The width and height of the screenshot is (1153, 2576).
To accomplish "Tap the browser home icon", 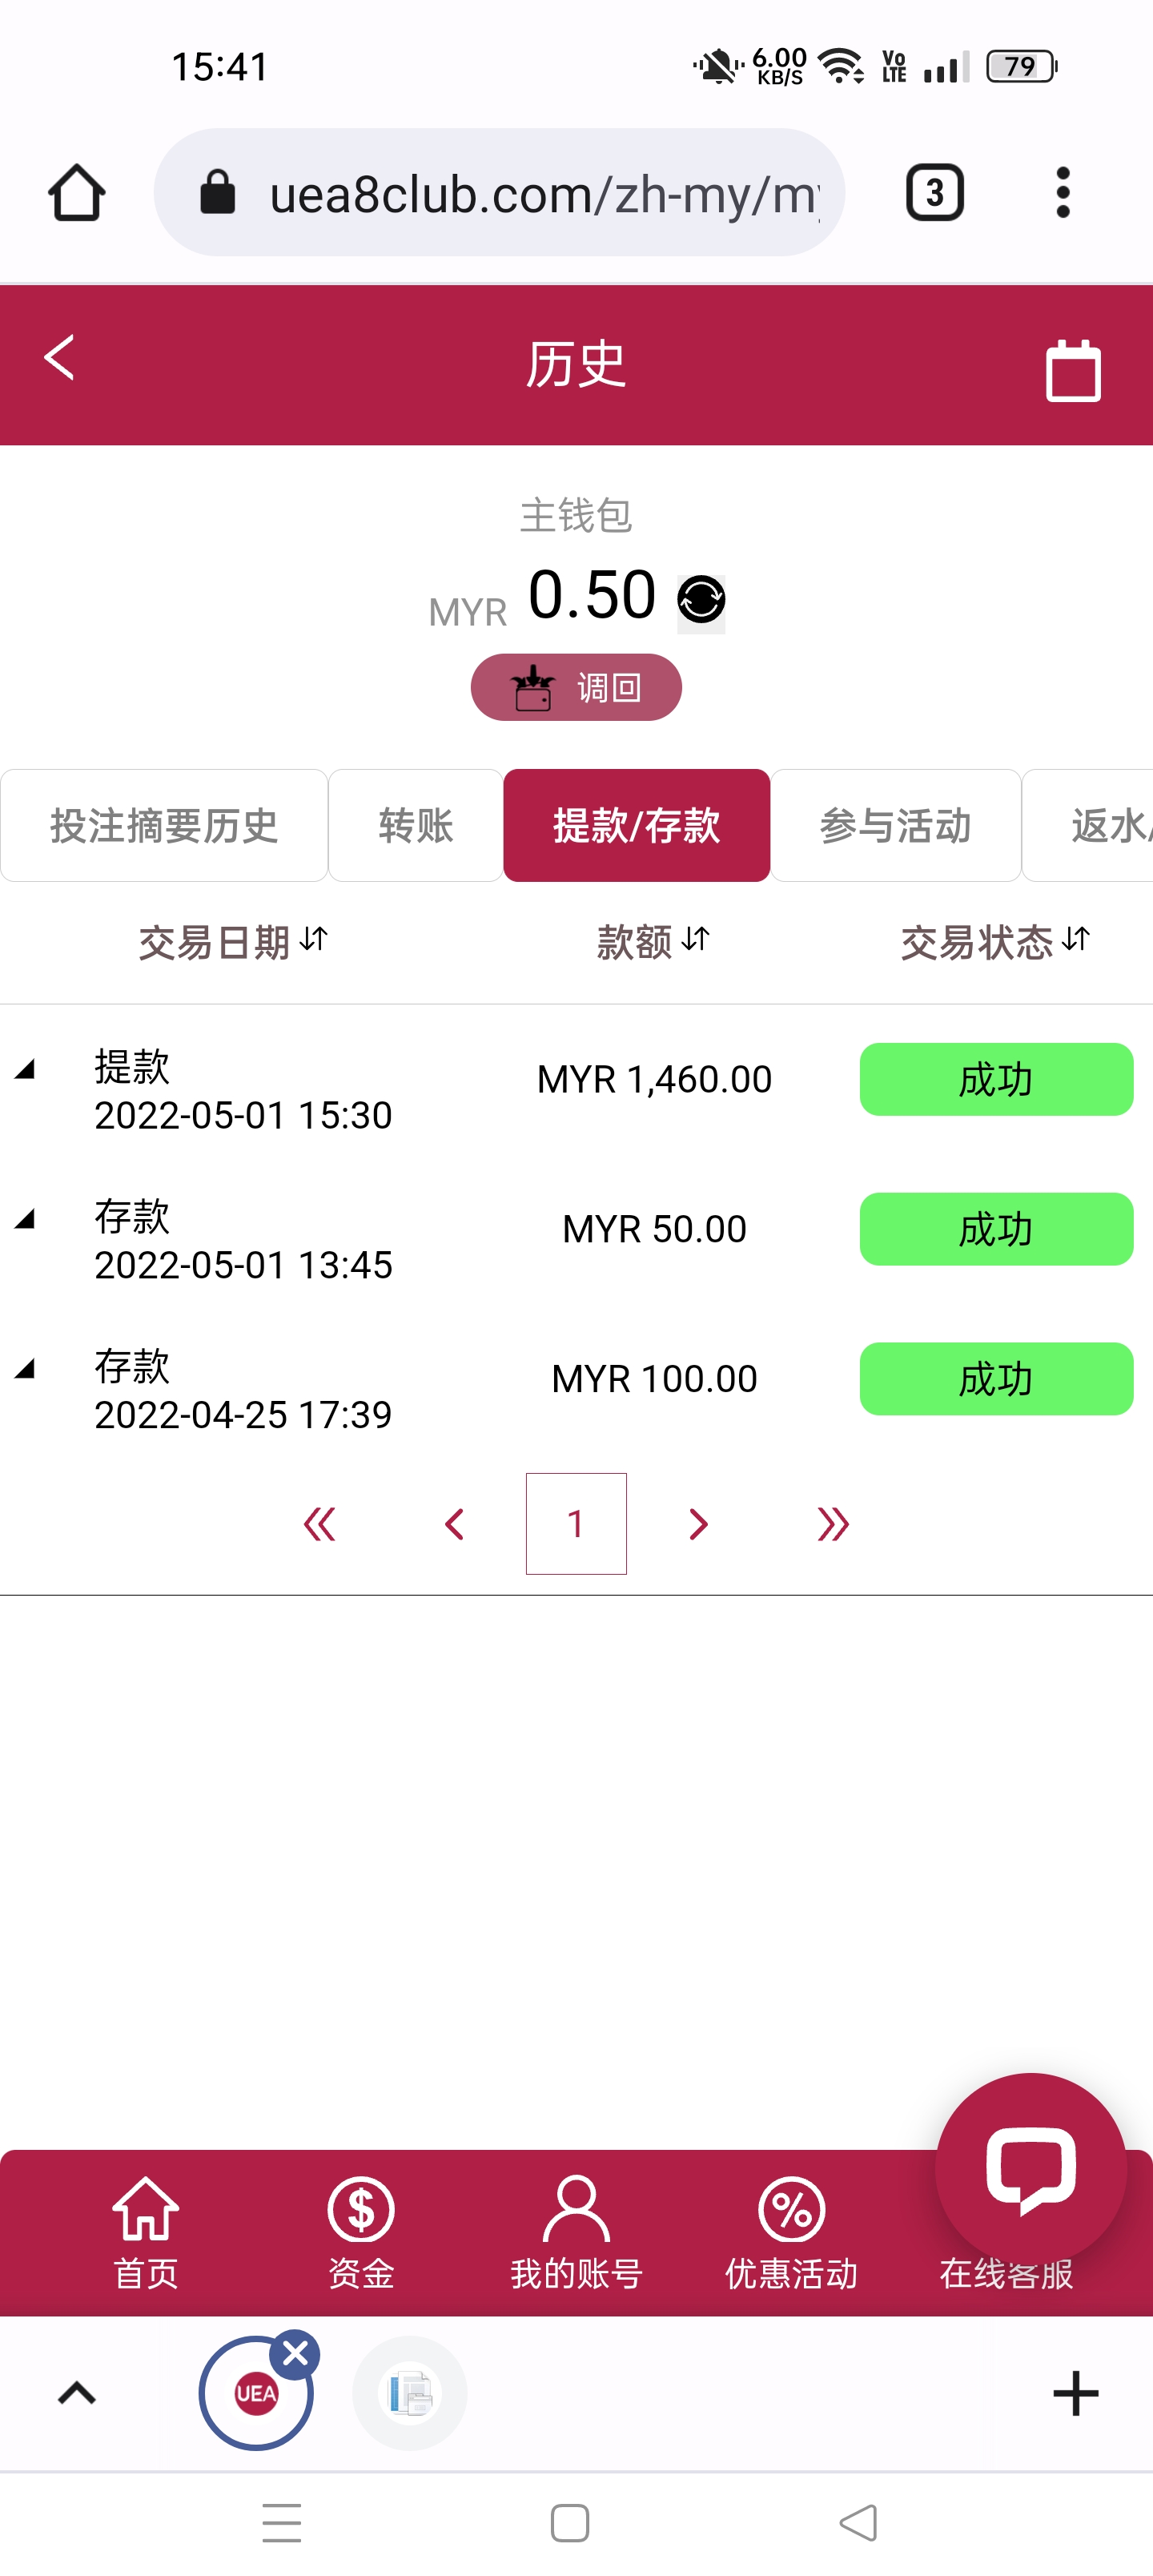I will pos(77,193).
